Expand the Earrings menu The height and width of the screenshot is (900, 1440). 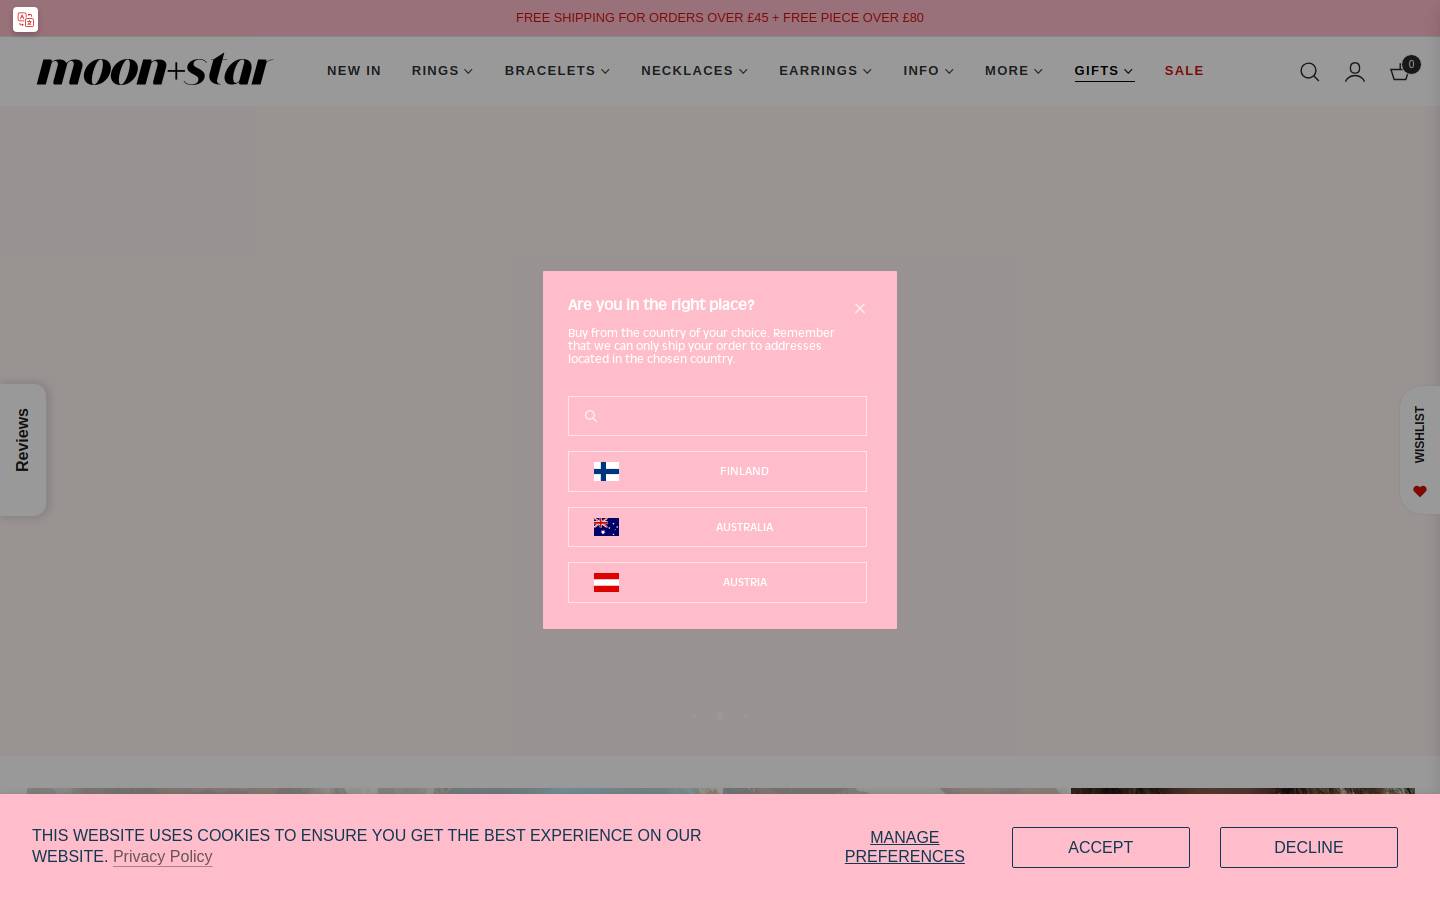click(x=825, y=71)
